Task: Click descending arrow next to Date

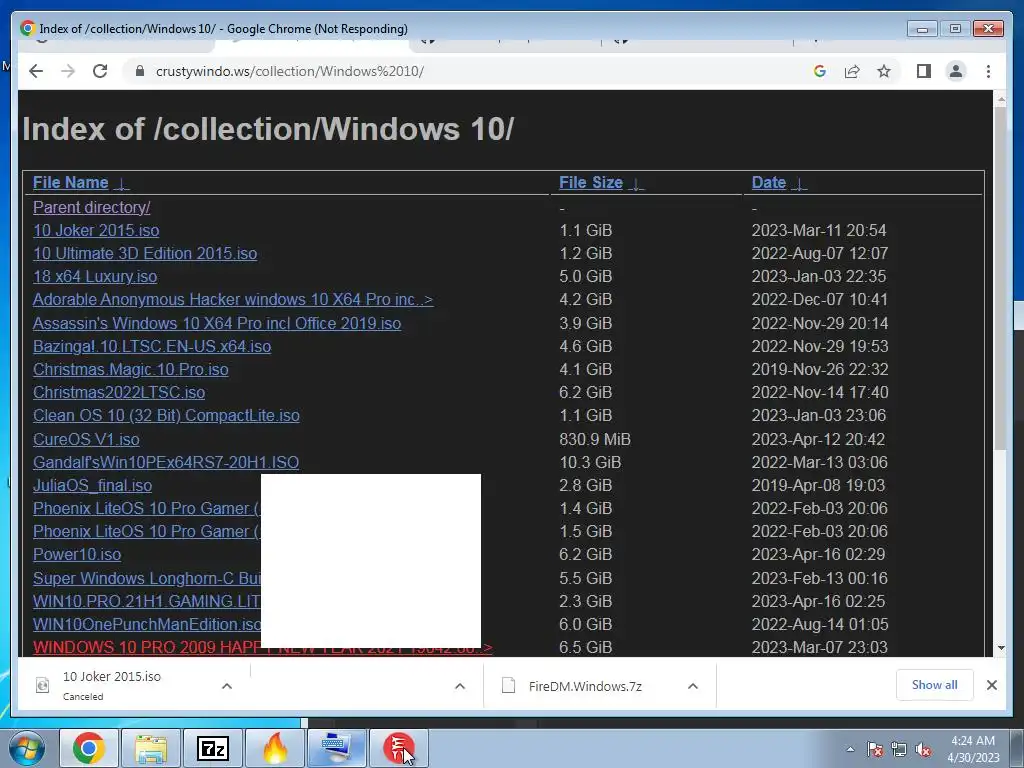Action: 798,184
